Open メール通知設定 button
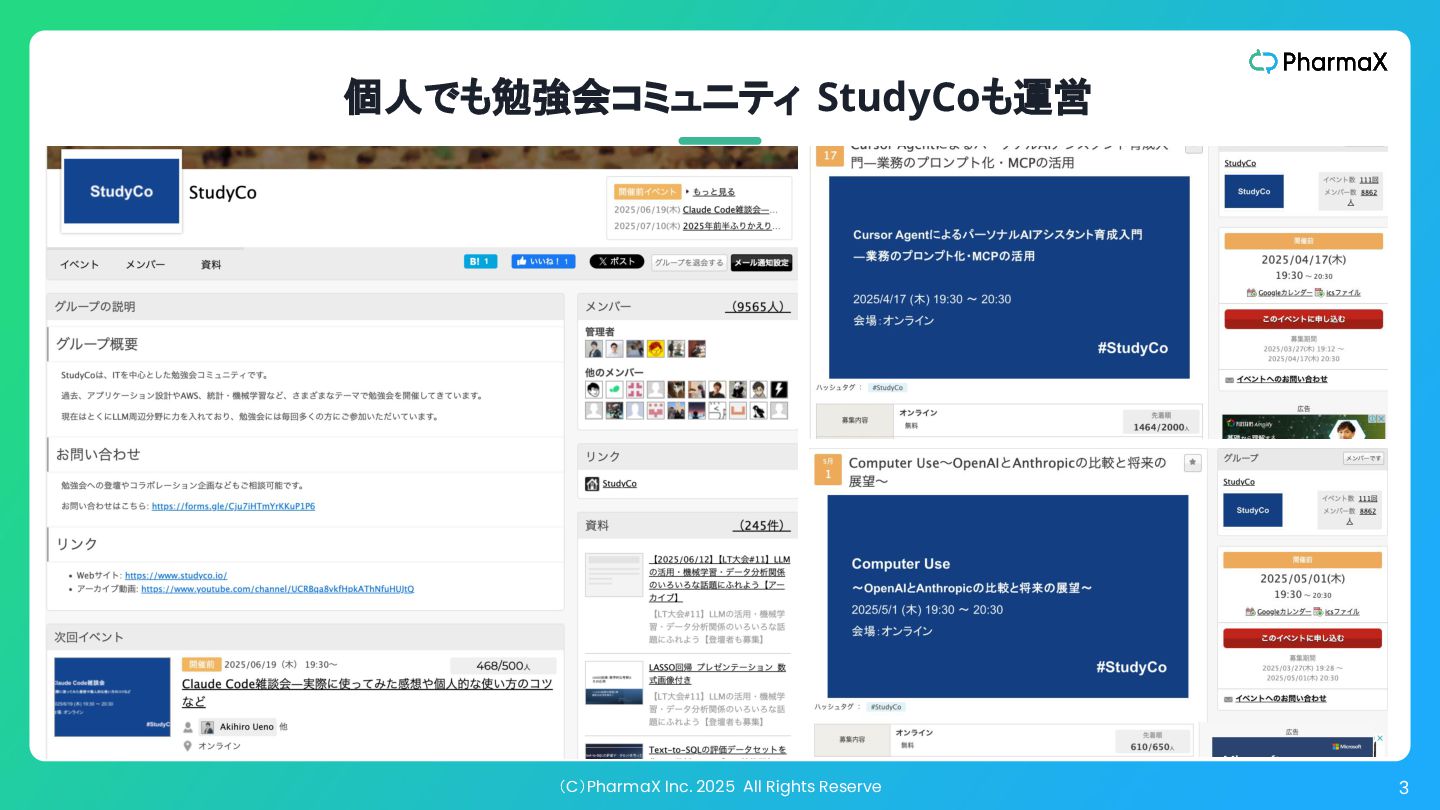 pyautogui.click(x=761, y=263)
